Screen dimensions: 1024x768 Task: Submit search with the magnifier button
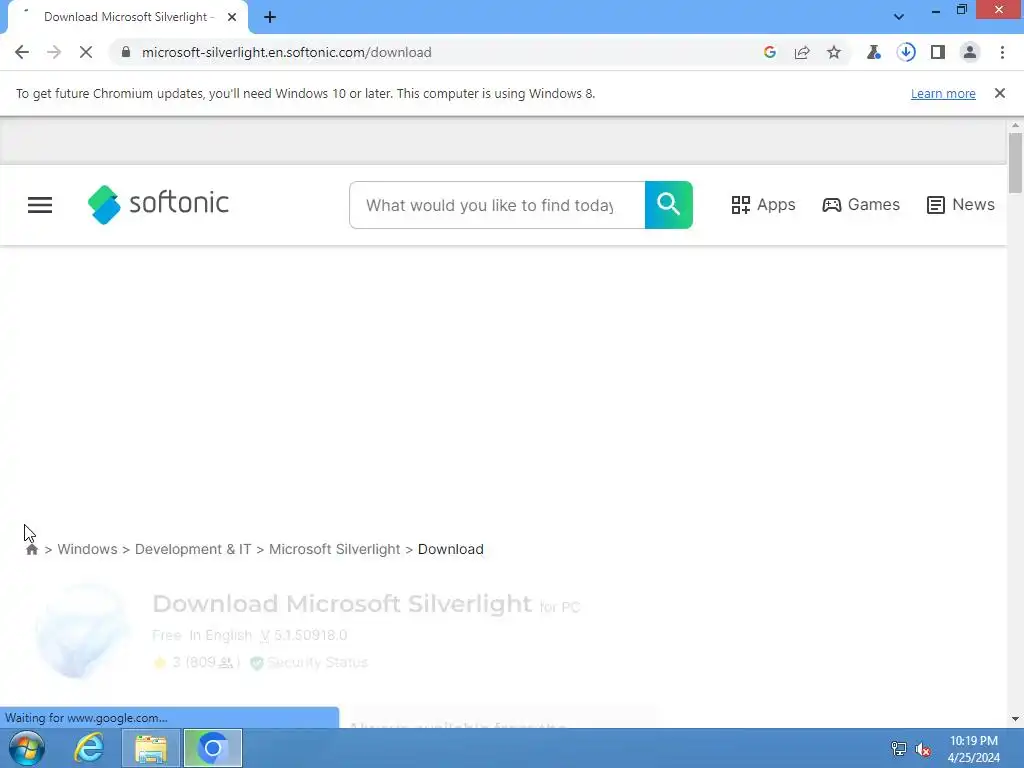point(669,205)
